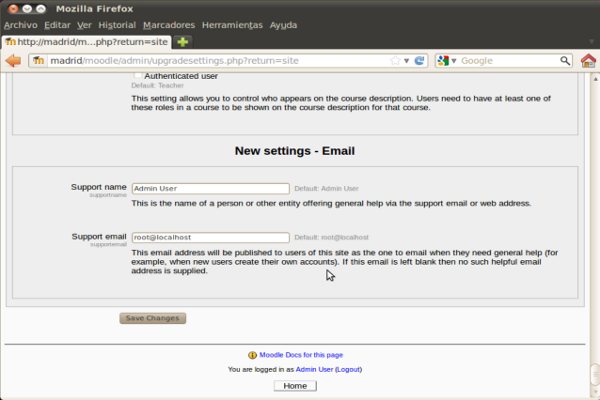Image resolution: width=600 pixels, height=400 pixels.
Task: Click the Save Changes button
Action: click(x=152, y=318)
